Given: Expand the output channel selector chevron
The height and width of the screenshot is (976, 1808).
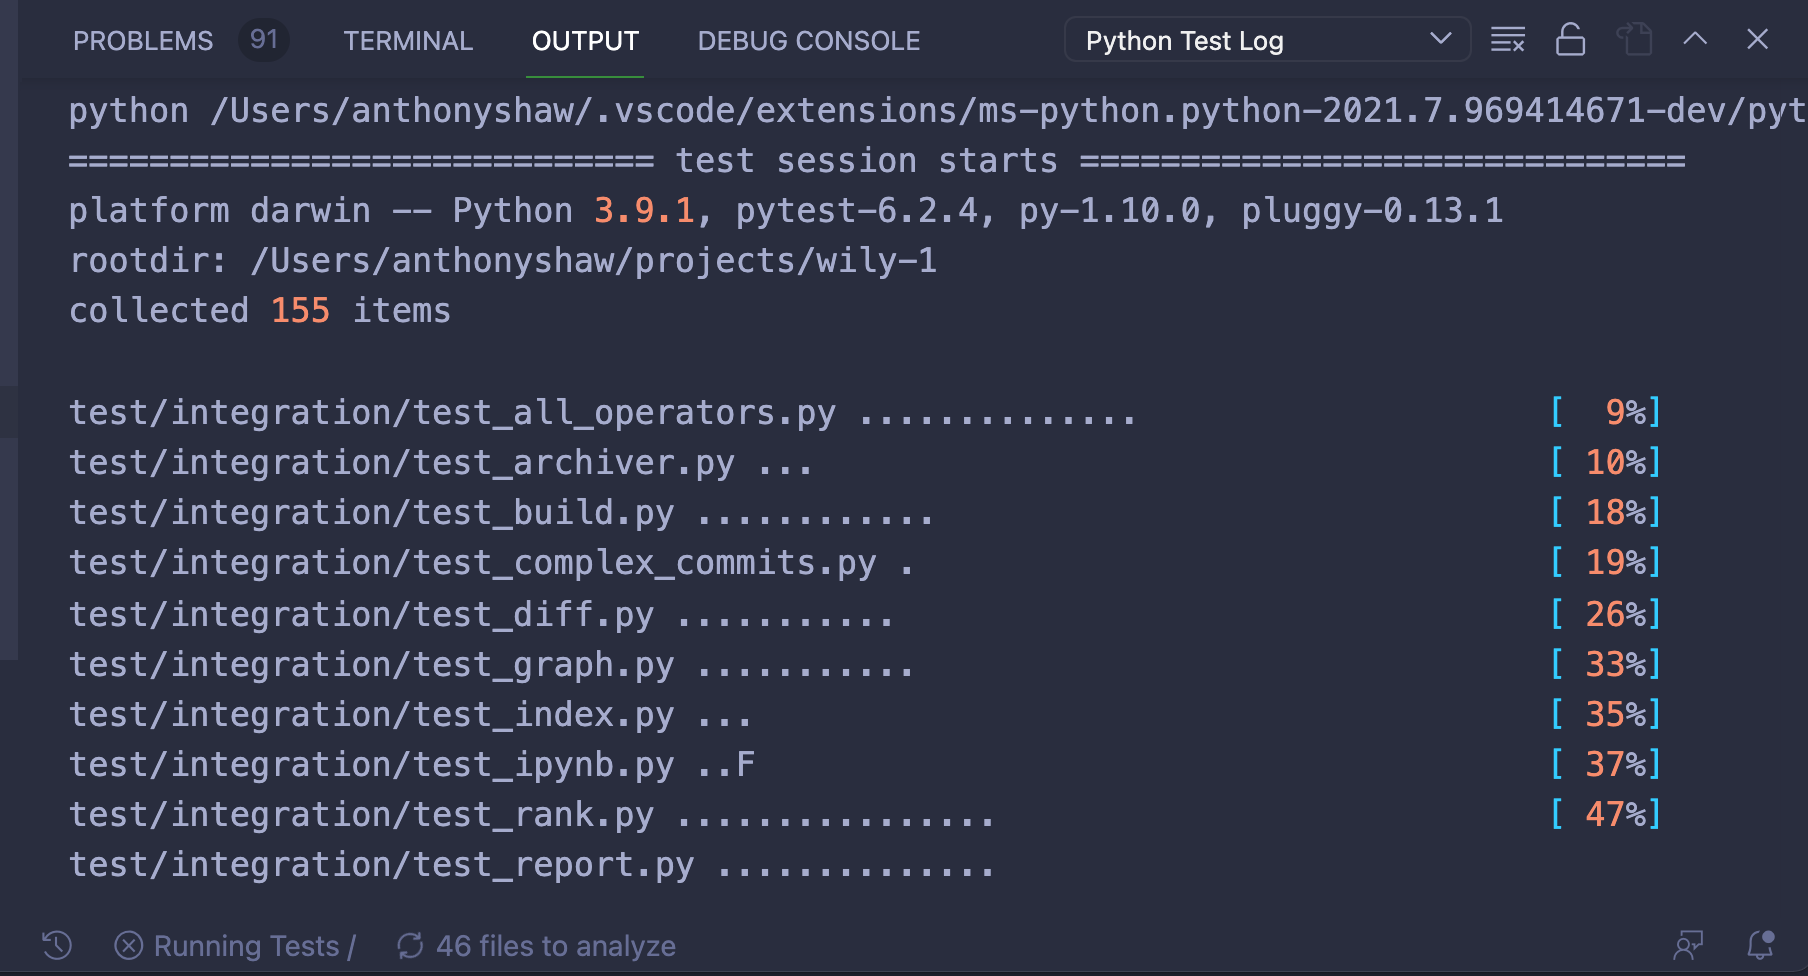Looking at the screenshot, I should (x=1440, y=40).
